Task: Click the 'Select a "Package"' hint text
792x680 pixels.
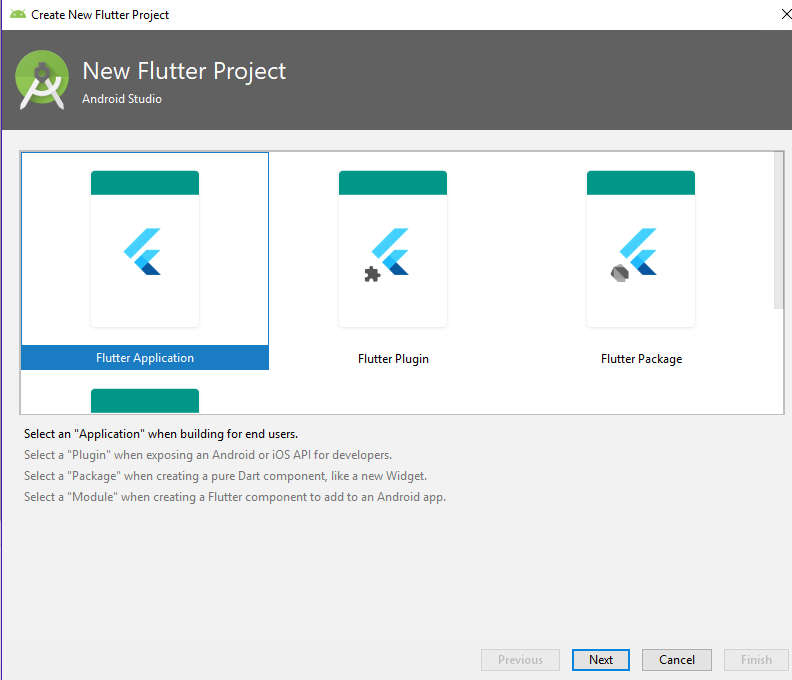Action: click(225, 476)
